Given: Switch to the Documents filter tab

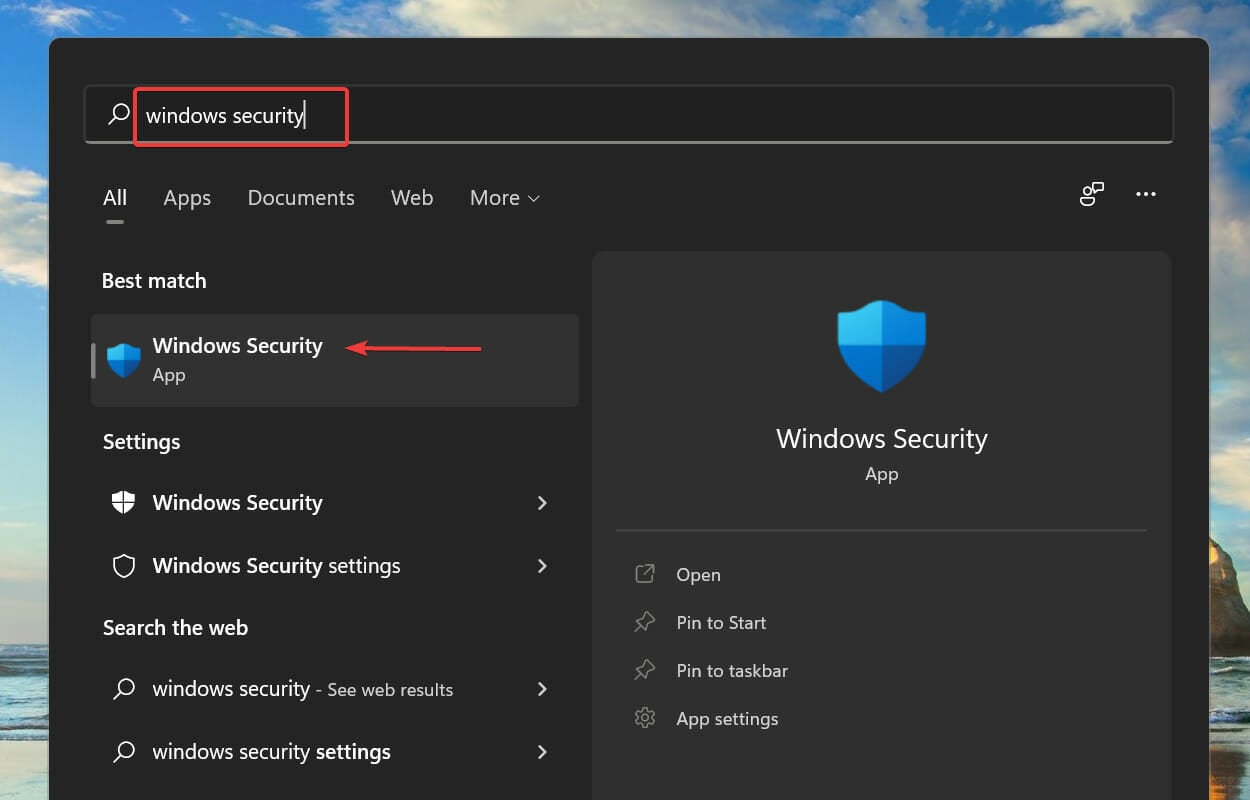Looking at the screenshot, I should 301,198.
